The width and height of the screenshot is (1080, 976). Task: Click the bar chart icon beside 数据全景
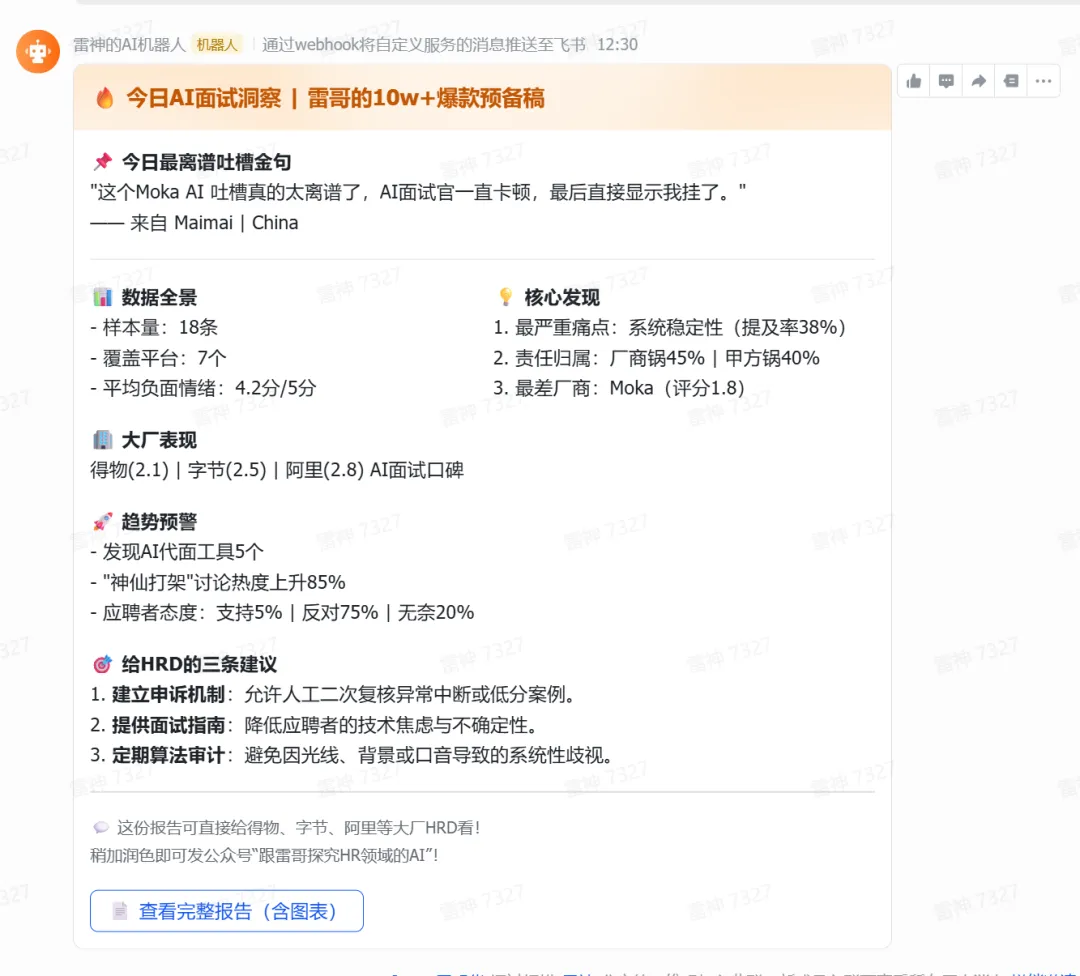pos(103,297)
